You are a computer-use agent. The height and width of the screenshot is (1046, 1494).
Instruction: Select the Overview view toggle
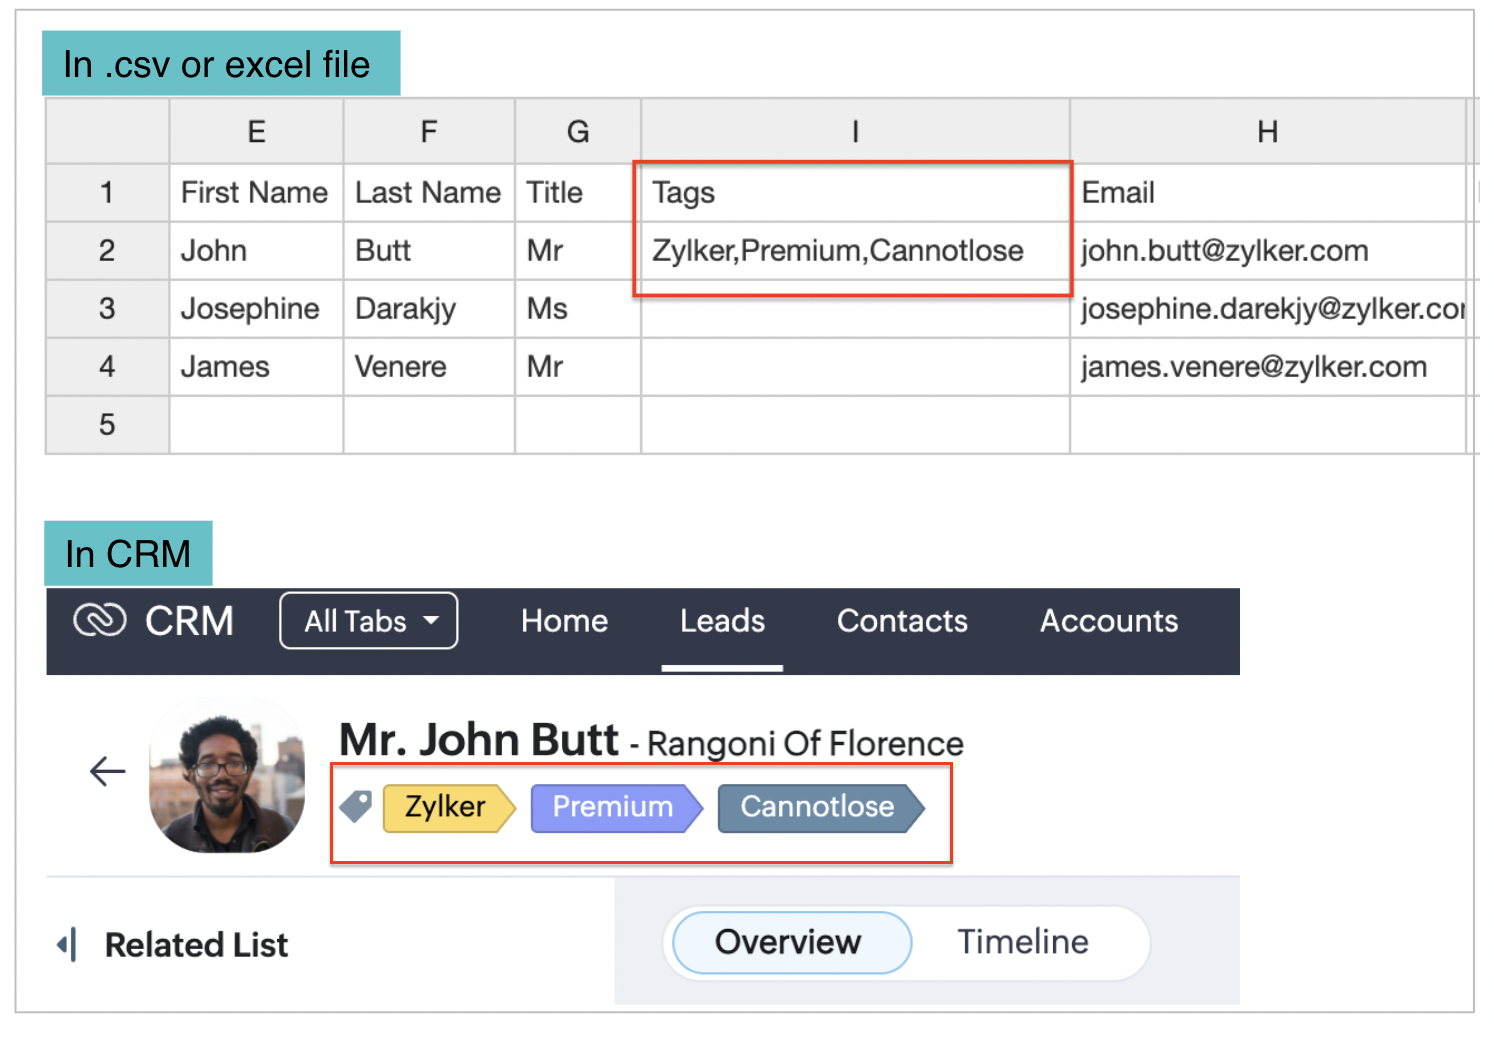coord(788,942)
